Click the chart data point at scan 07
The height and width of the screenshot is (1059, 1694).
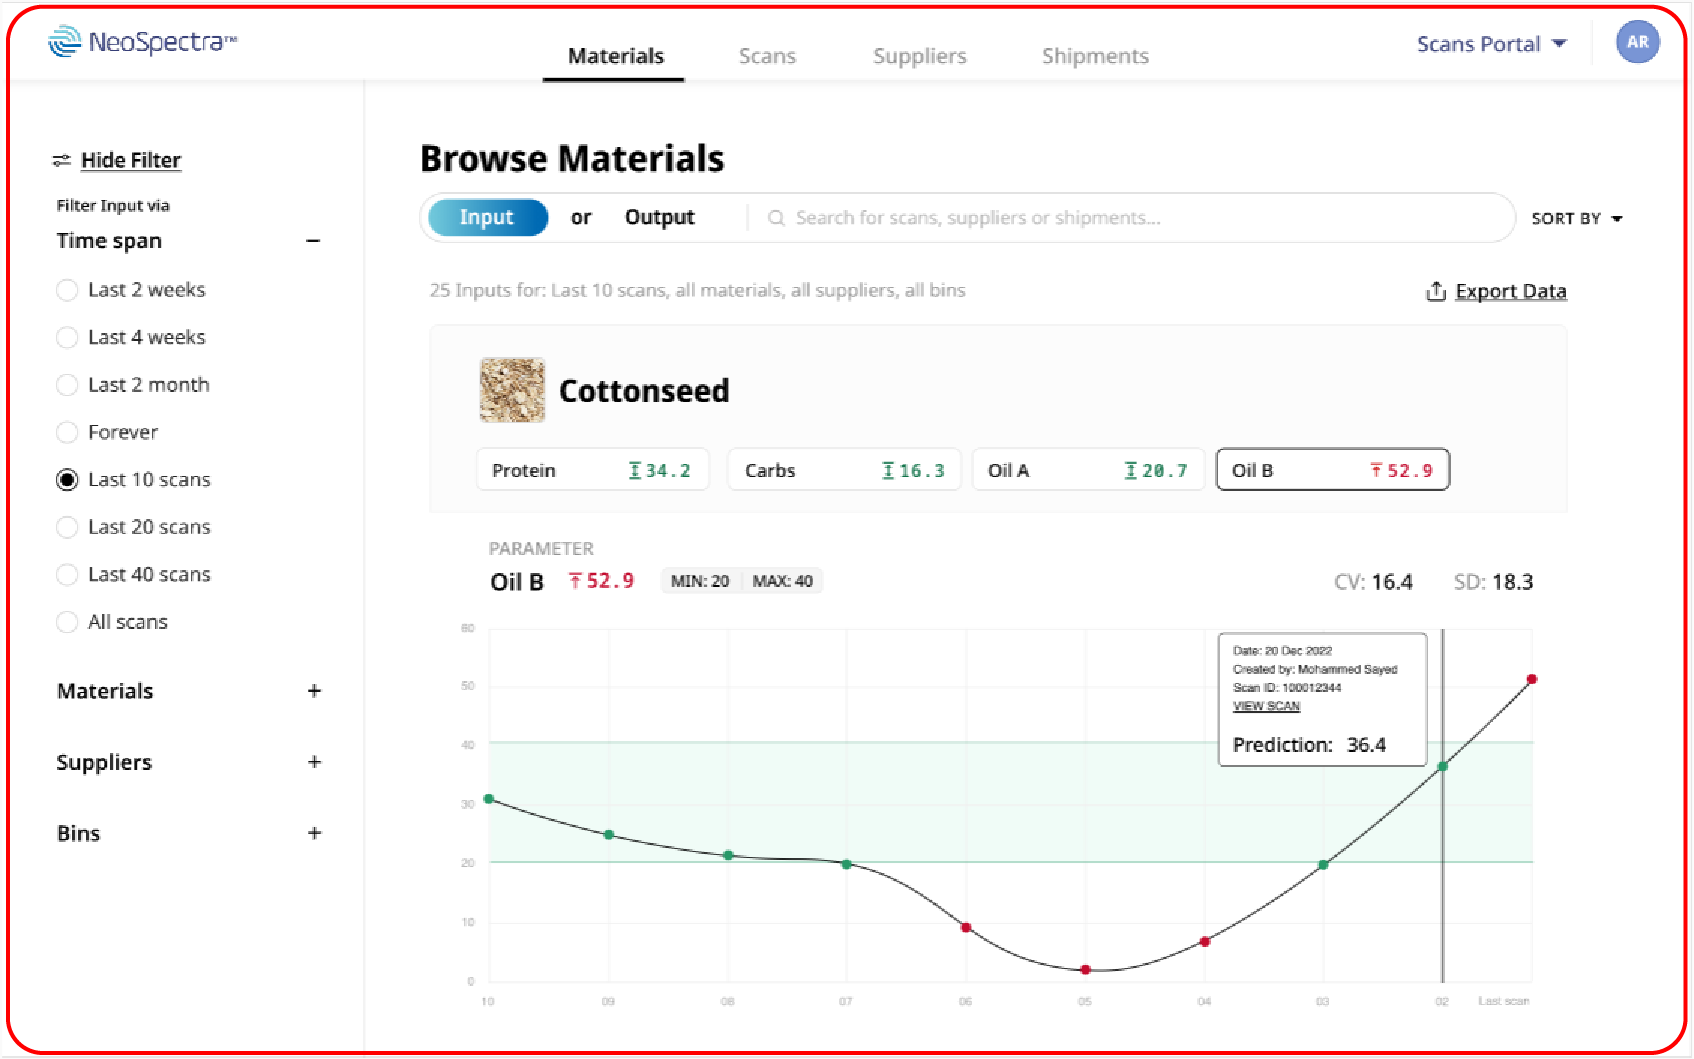pyautogui.click(x=847, y=864)
